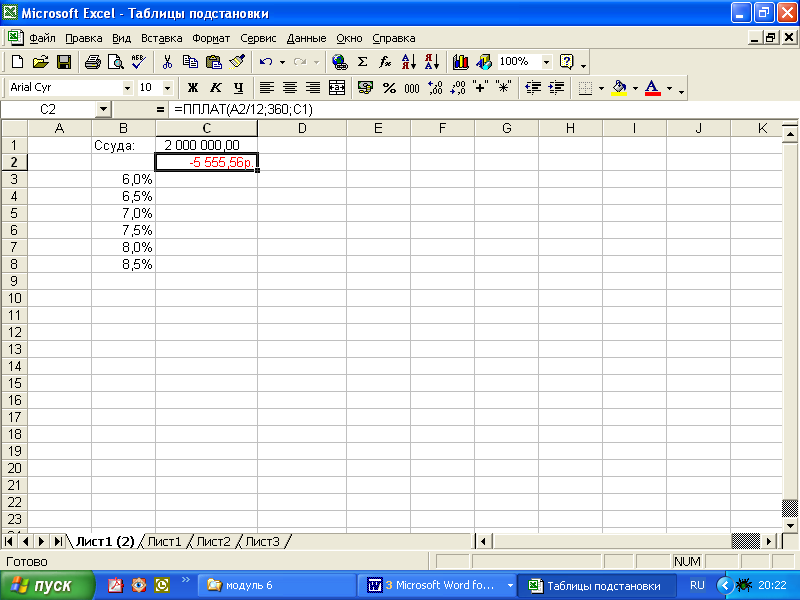Image resolution: width=800 pixels, height=600 pixels.
Task: Merge and center cells icon
Action: tap(337, 88)
